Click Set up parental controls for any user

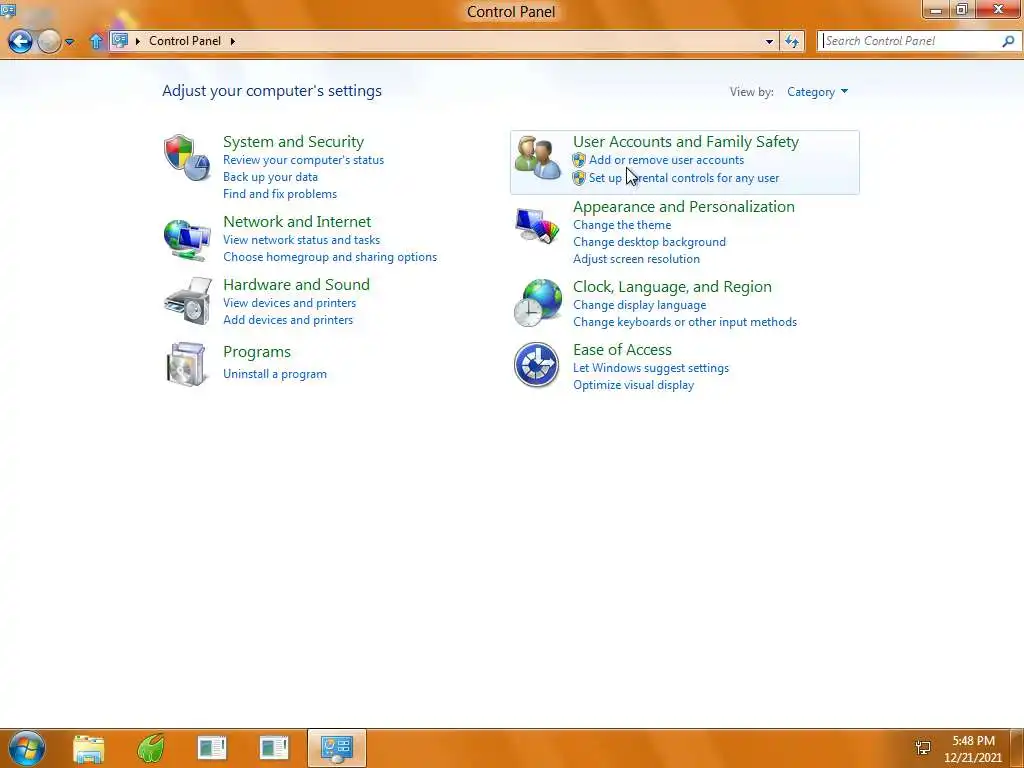pyautogui.click(x=684, y=178)
